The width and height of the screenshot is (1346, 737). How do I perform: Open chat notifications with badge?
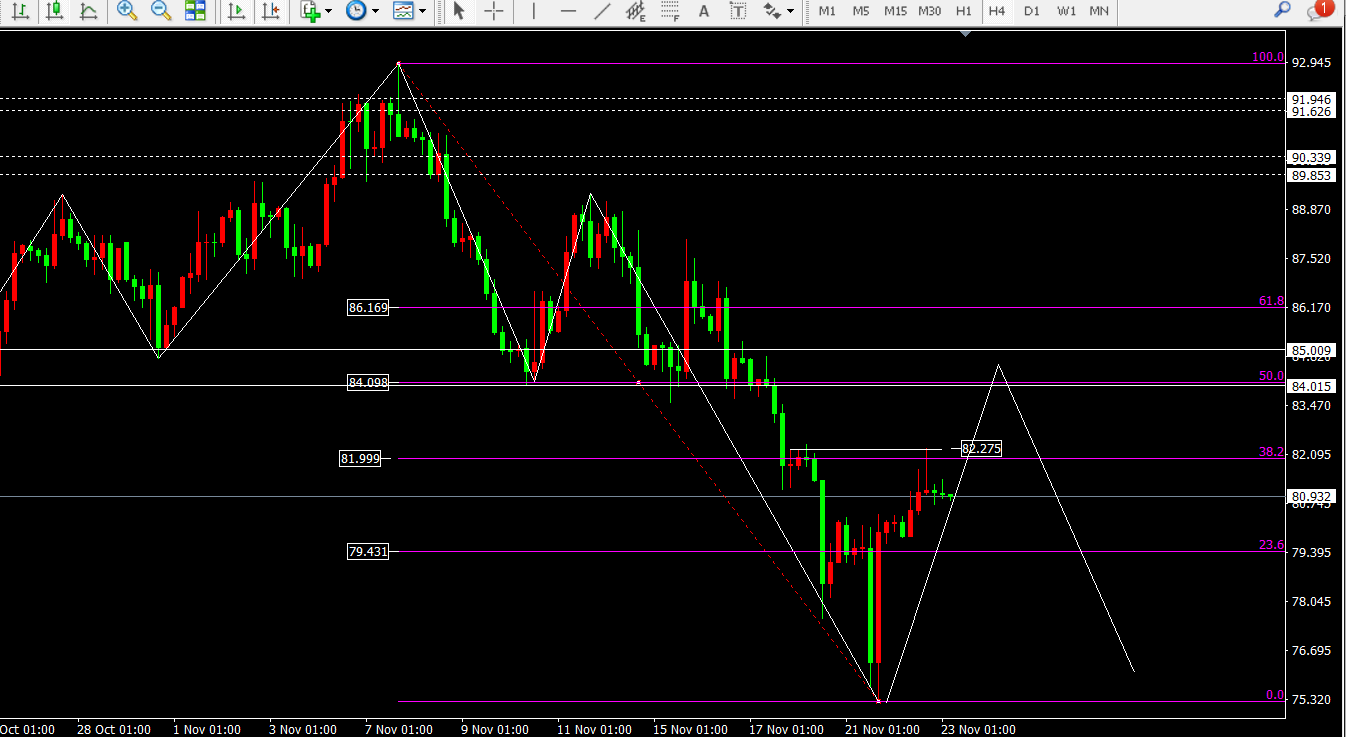coord(1319,10)
